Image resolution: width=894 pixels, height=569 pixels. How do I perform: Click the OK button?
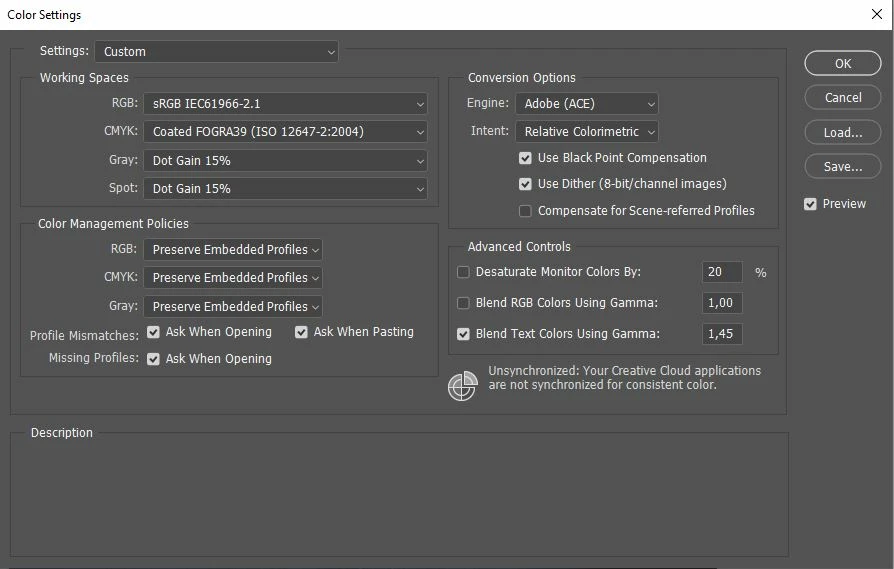click(x=843, y=63)
